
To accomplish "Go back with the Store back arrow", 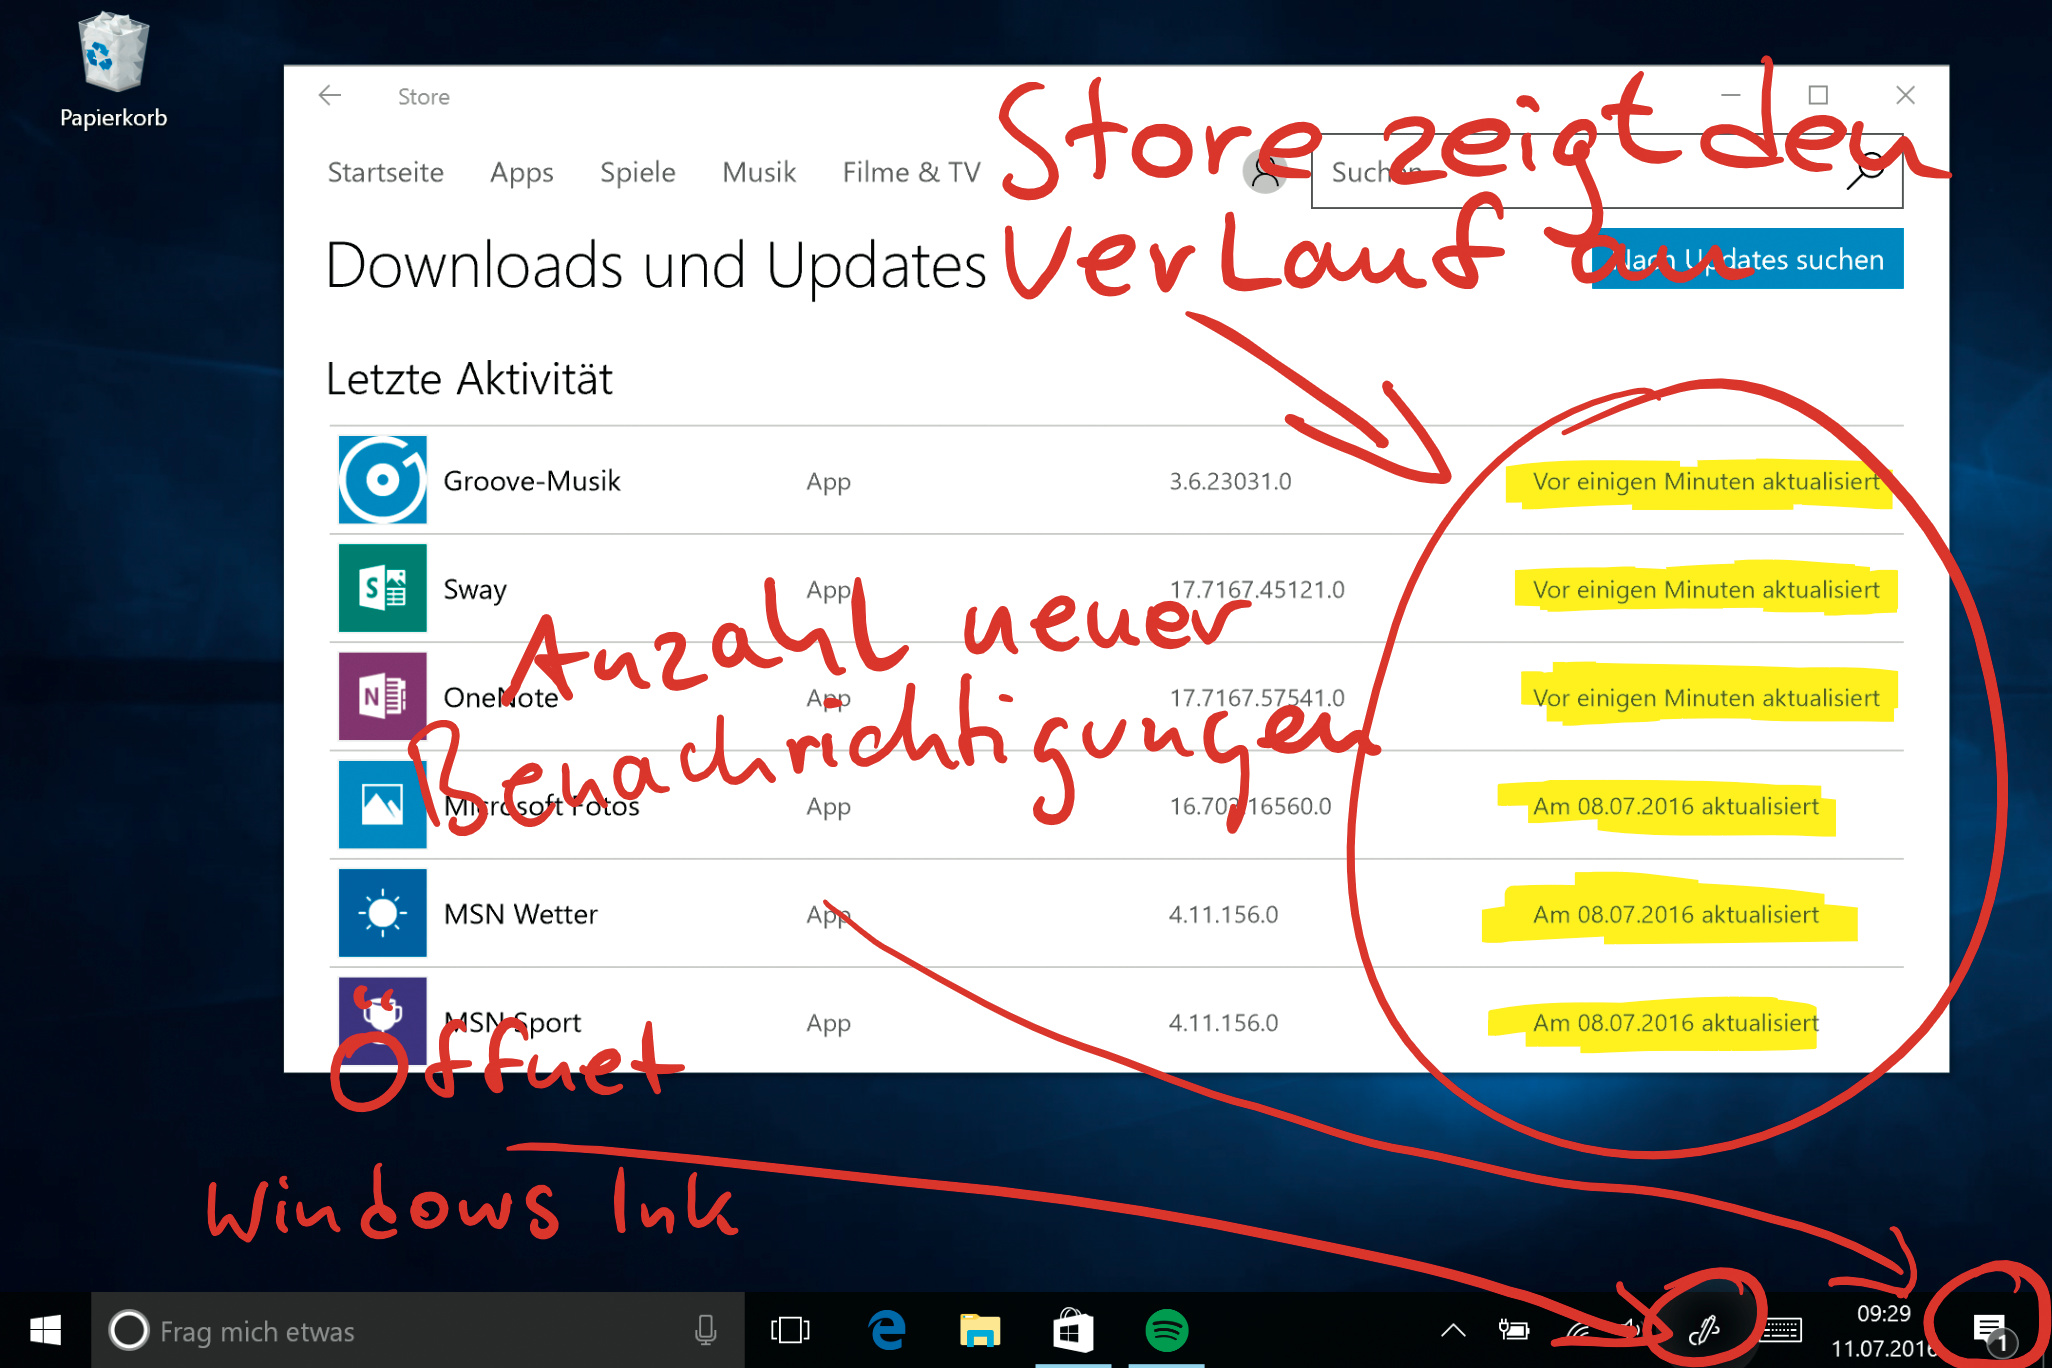I will [330, 96].
